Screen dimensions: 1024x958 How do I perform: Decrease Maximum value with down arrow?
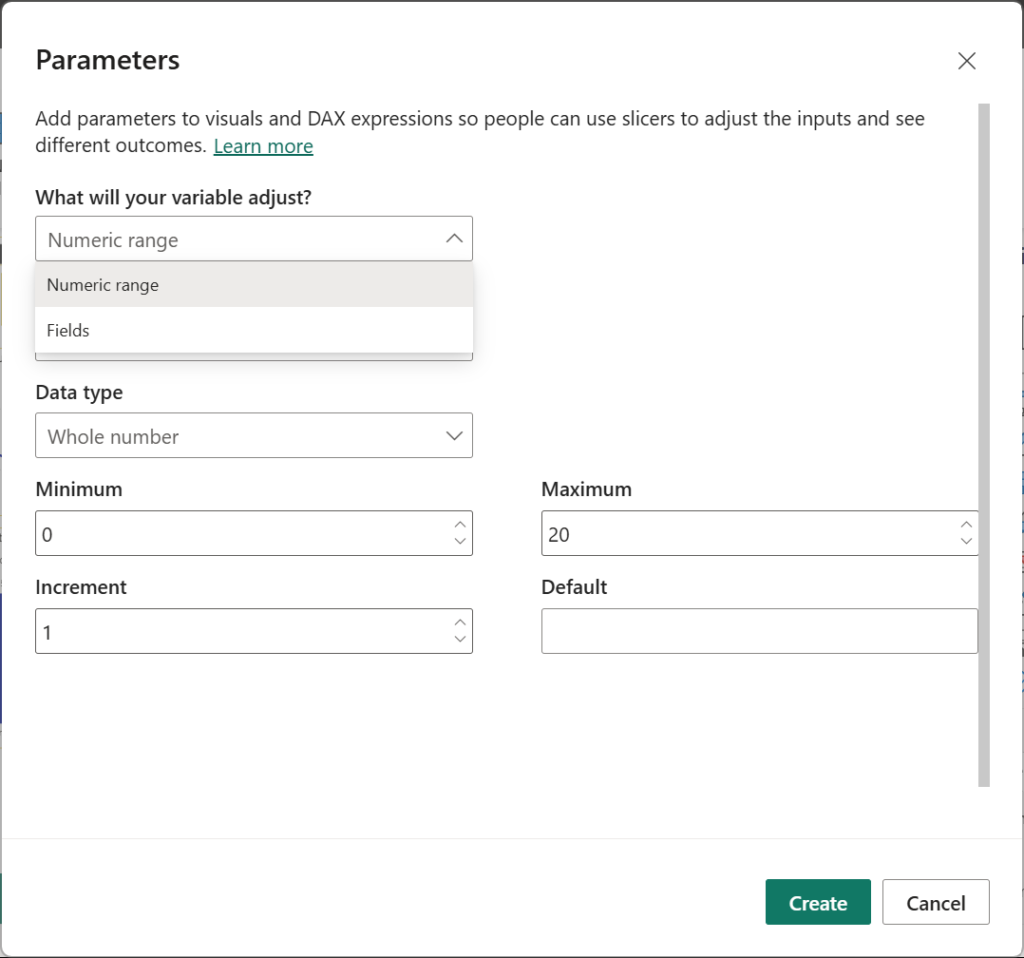click(965, 542)
